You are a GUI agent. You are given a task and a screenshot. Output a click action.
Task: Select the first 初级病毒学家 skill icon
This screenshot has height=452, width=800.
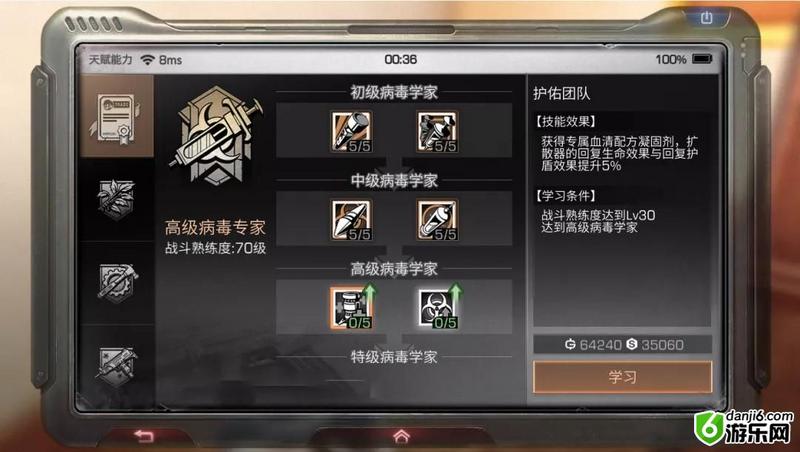tap(352, 132)
